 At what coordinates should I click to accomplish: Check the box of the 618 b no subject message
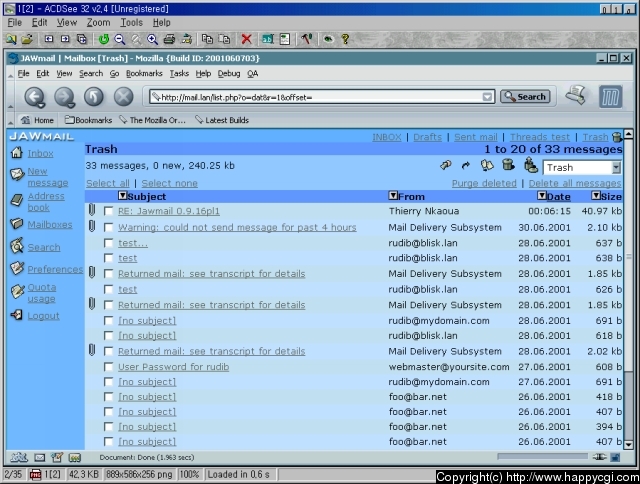click(x=108, y=335)
